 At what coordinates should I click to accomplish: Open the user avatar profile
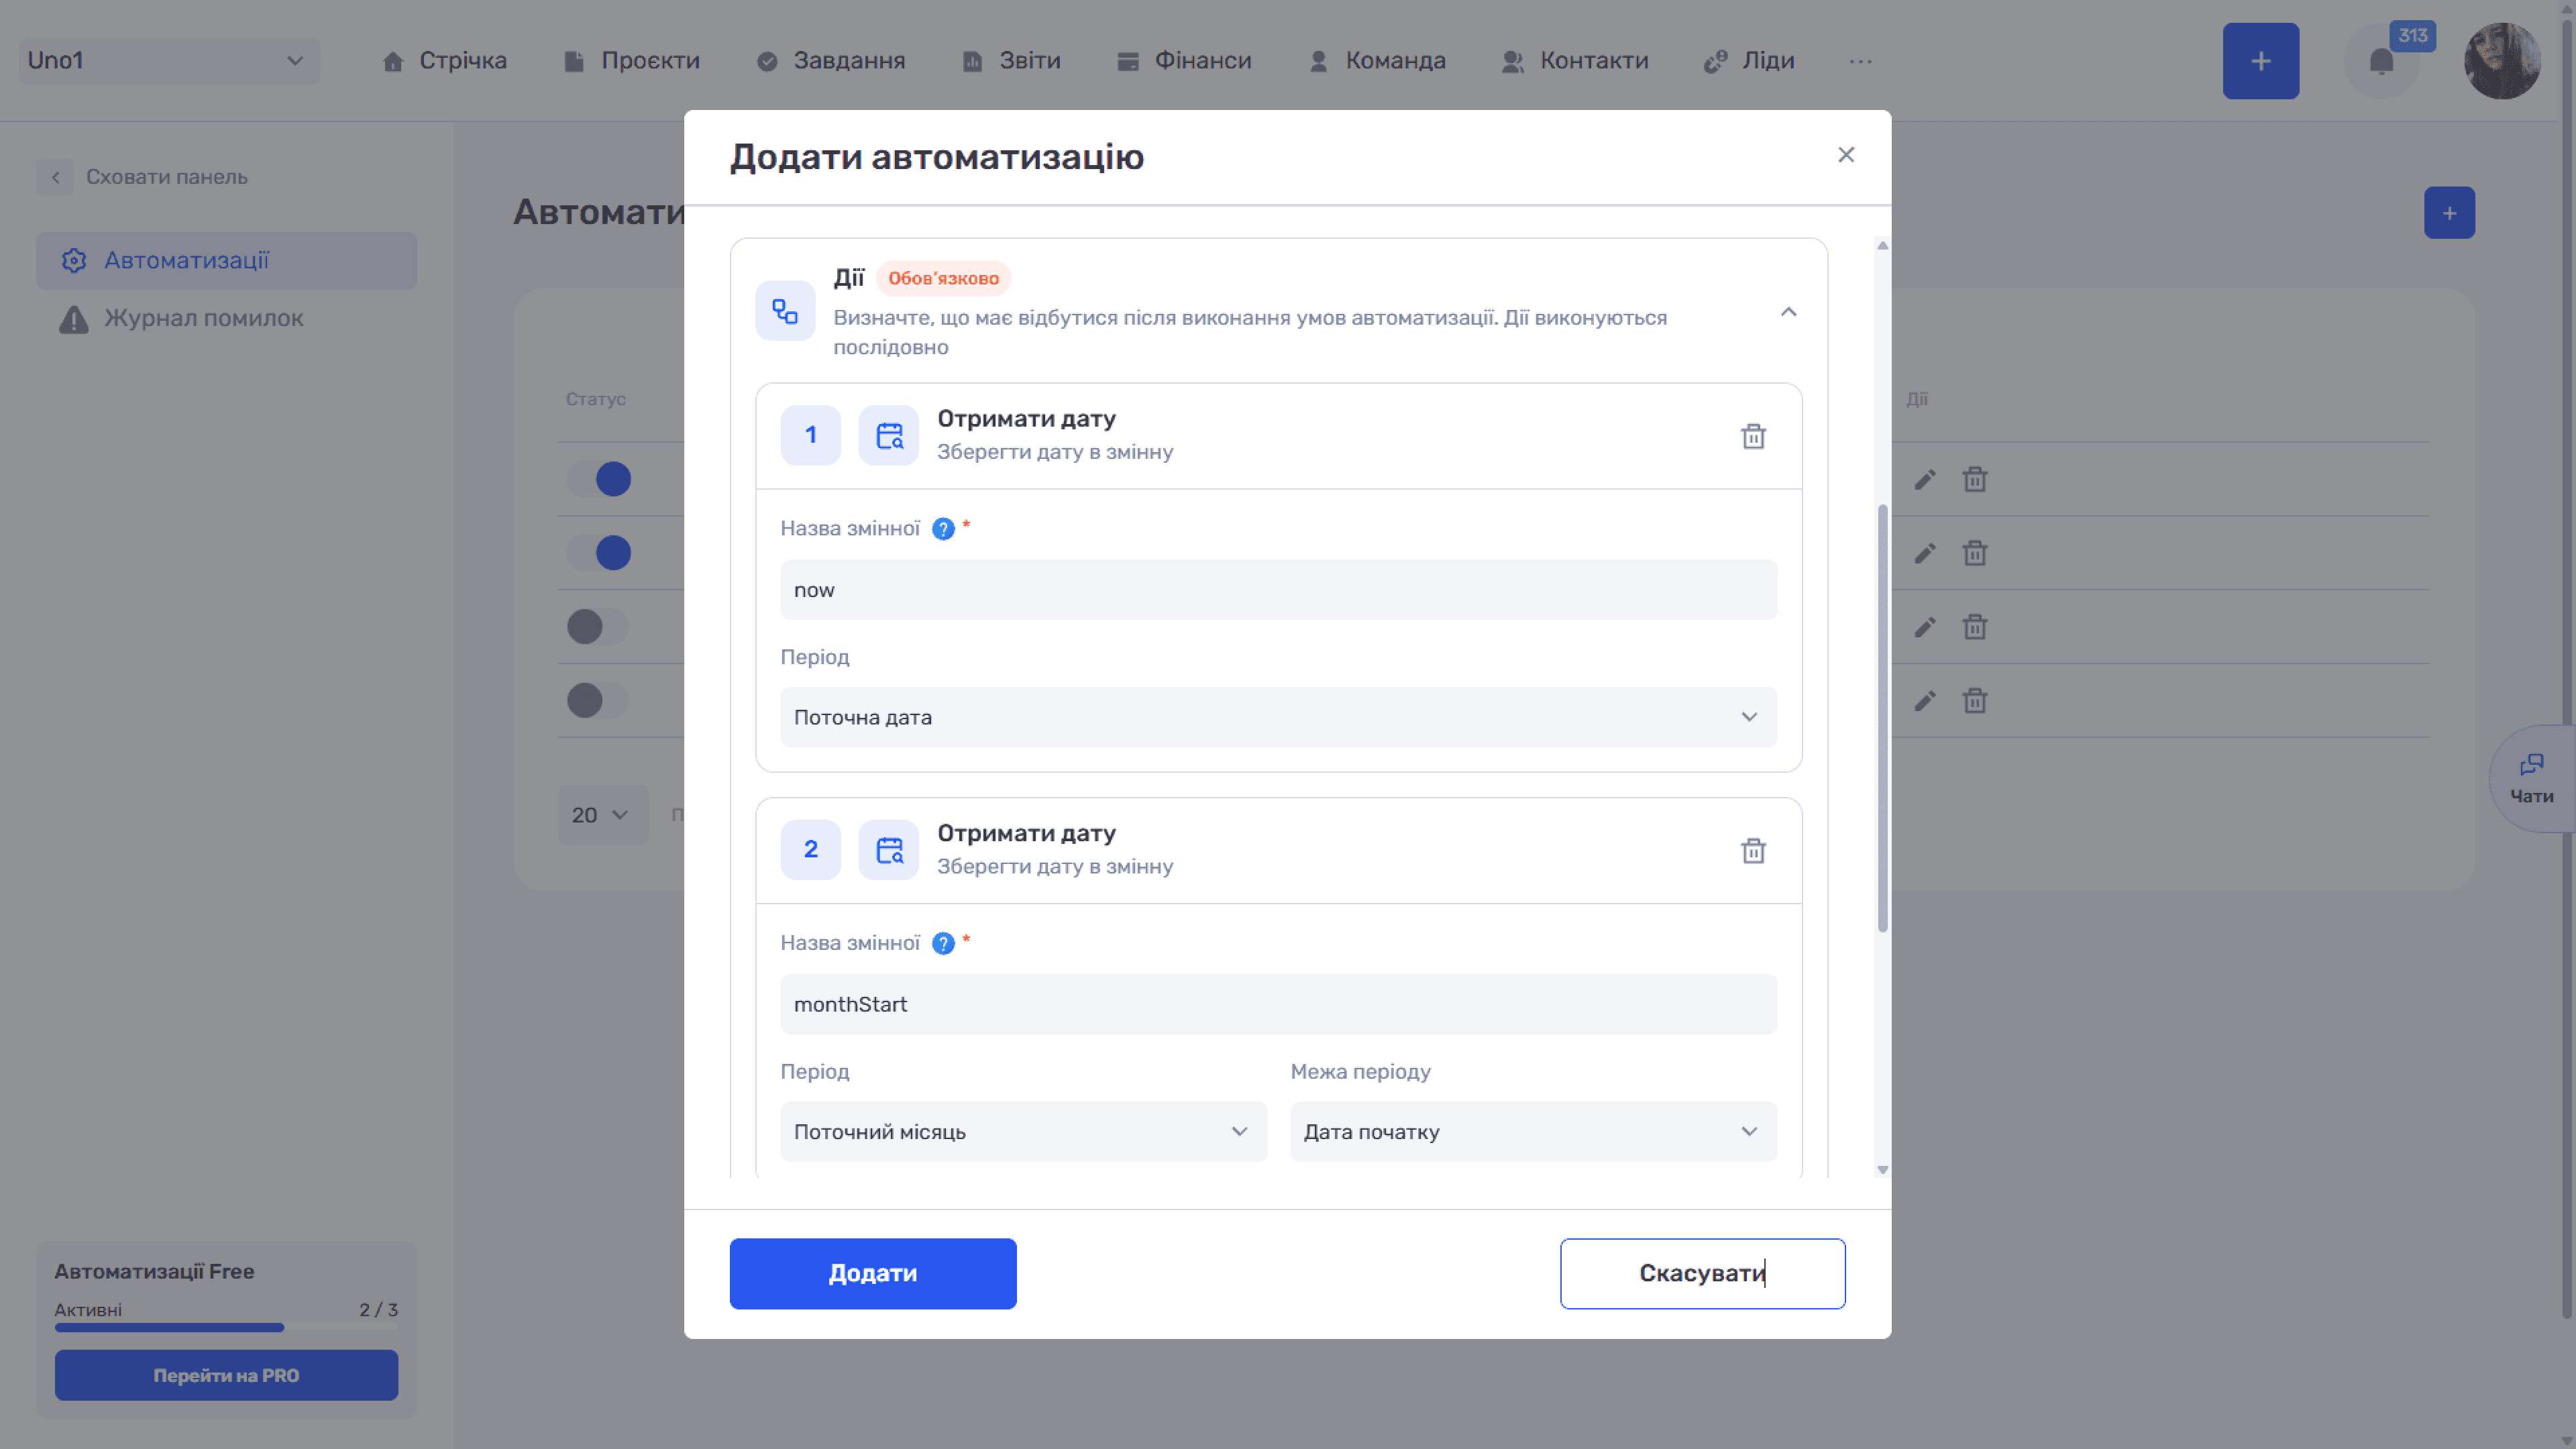tap(2502, 61)
